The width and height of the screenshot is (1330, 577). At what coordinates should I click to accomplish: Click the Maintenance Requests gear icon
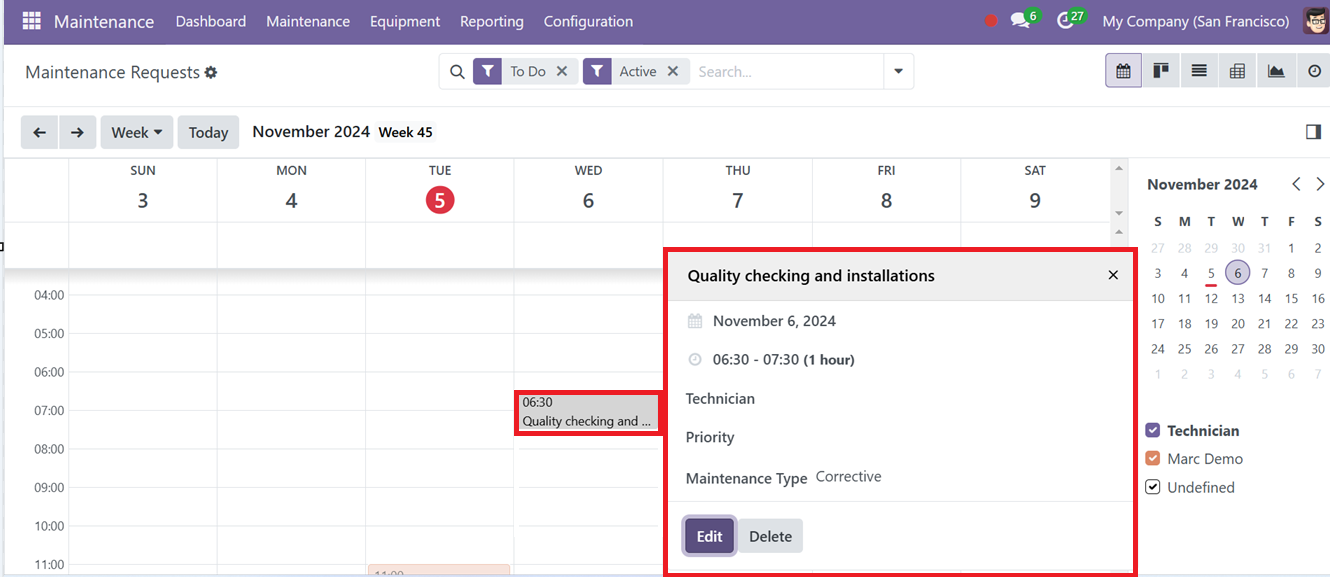[x=211, y=72]
